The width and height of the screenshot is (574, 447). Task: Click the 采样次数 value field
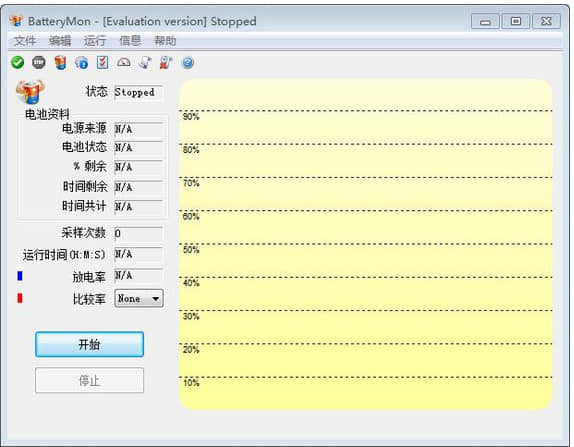point(138,233)
